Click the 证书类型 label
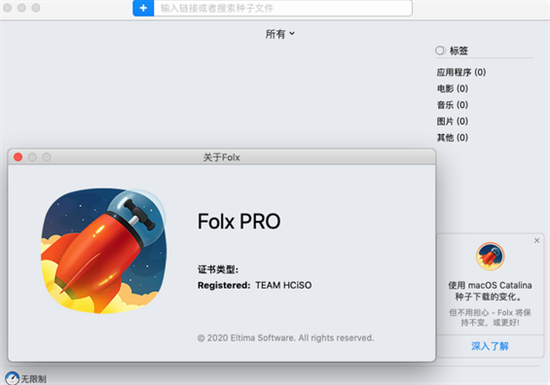 coord(218,269)
